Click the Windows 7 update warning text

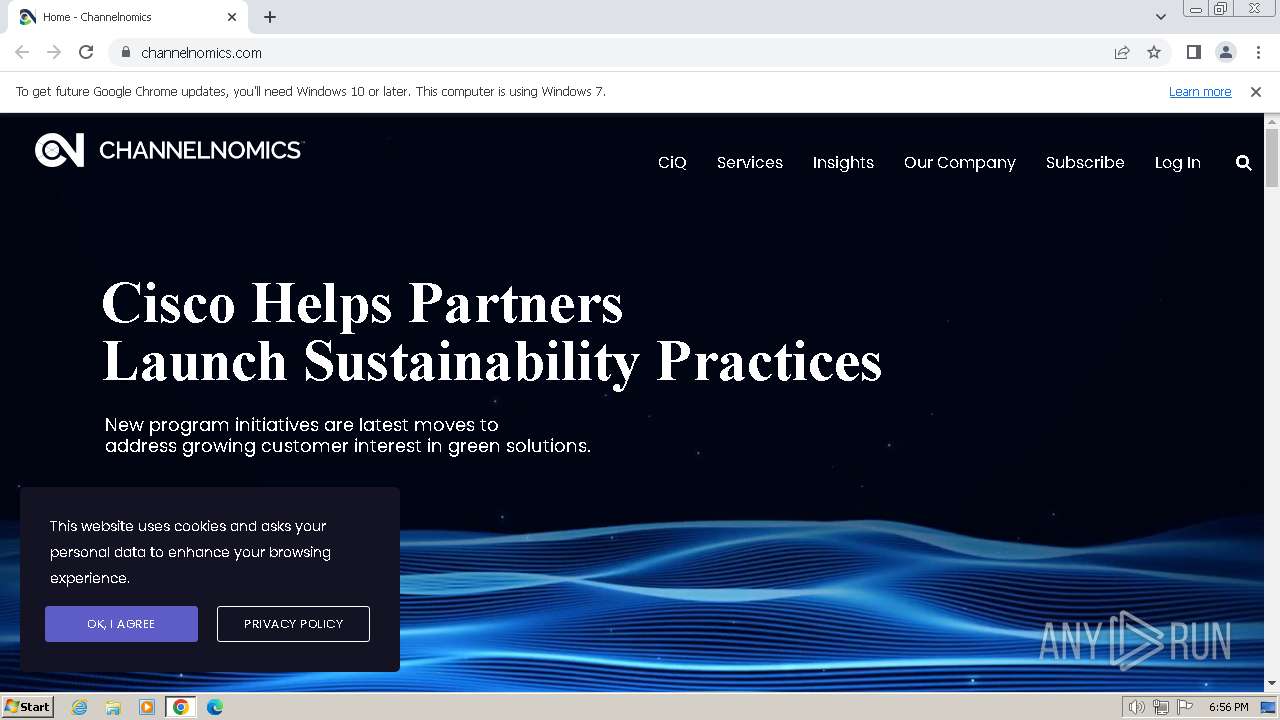pyautogui.click(x=311, y=91)
